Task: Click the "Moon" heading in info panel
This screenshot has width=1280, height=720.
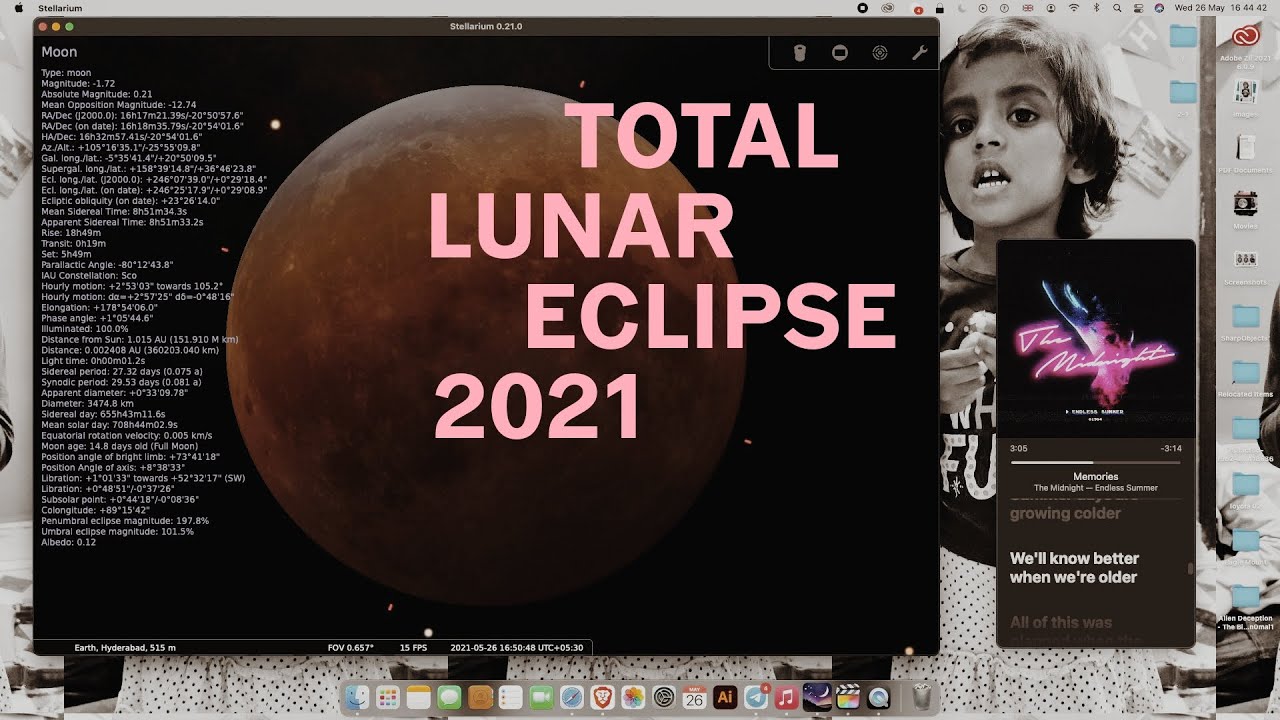Action: (59, 52)
